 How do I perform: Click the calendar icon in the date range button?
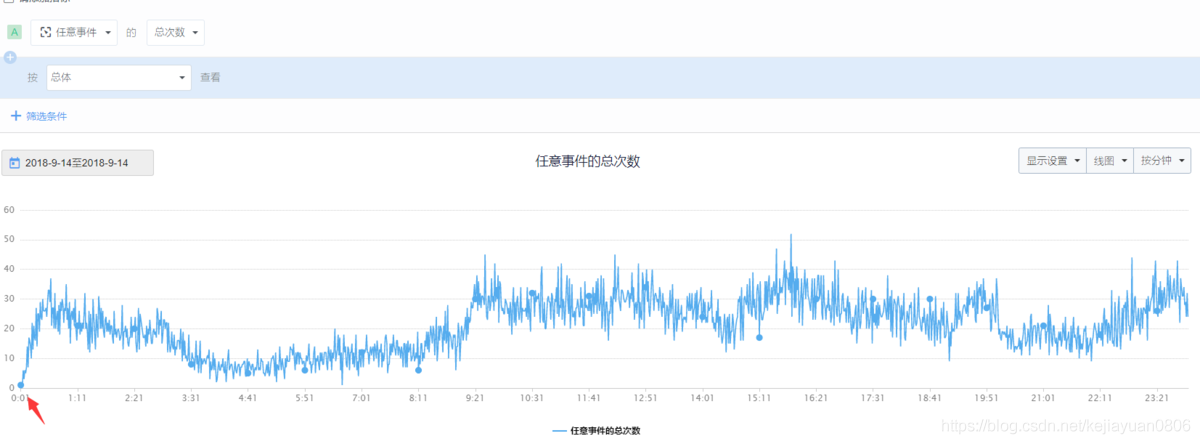(x=14, y=163)
